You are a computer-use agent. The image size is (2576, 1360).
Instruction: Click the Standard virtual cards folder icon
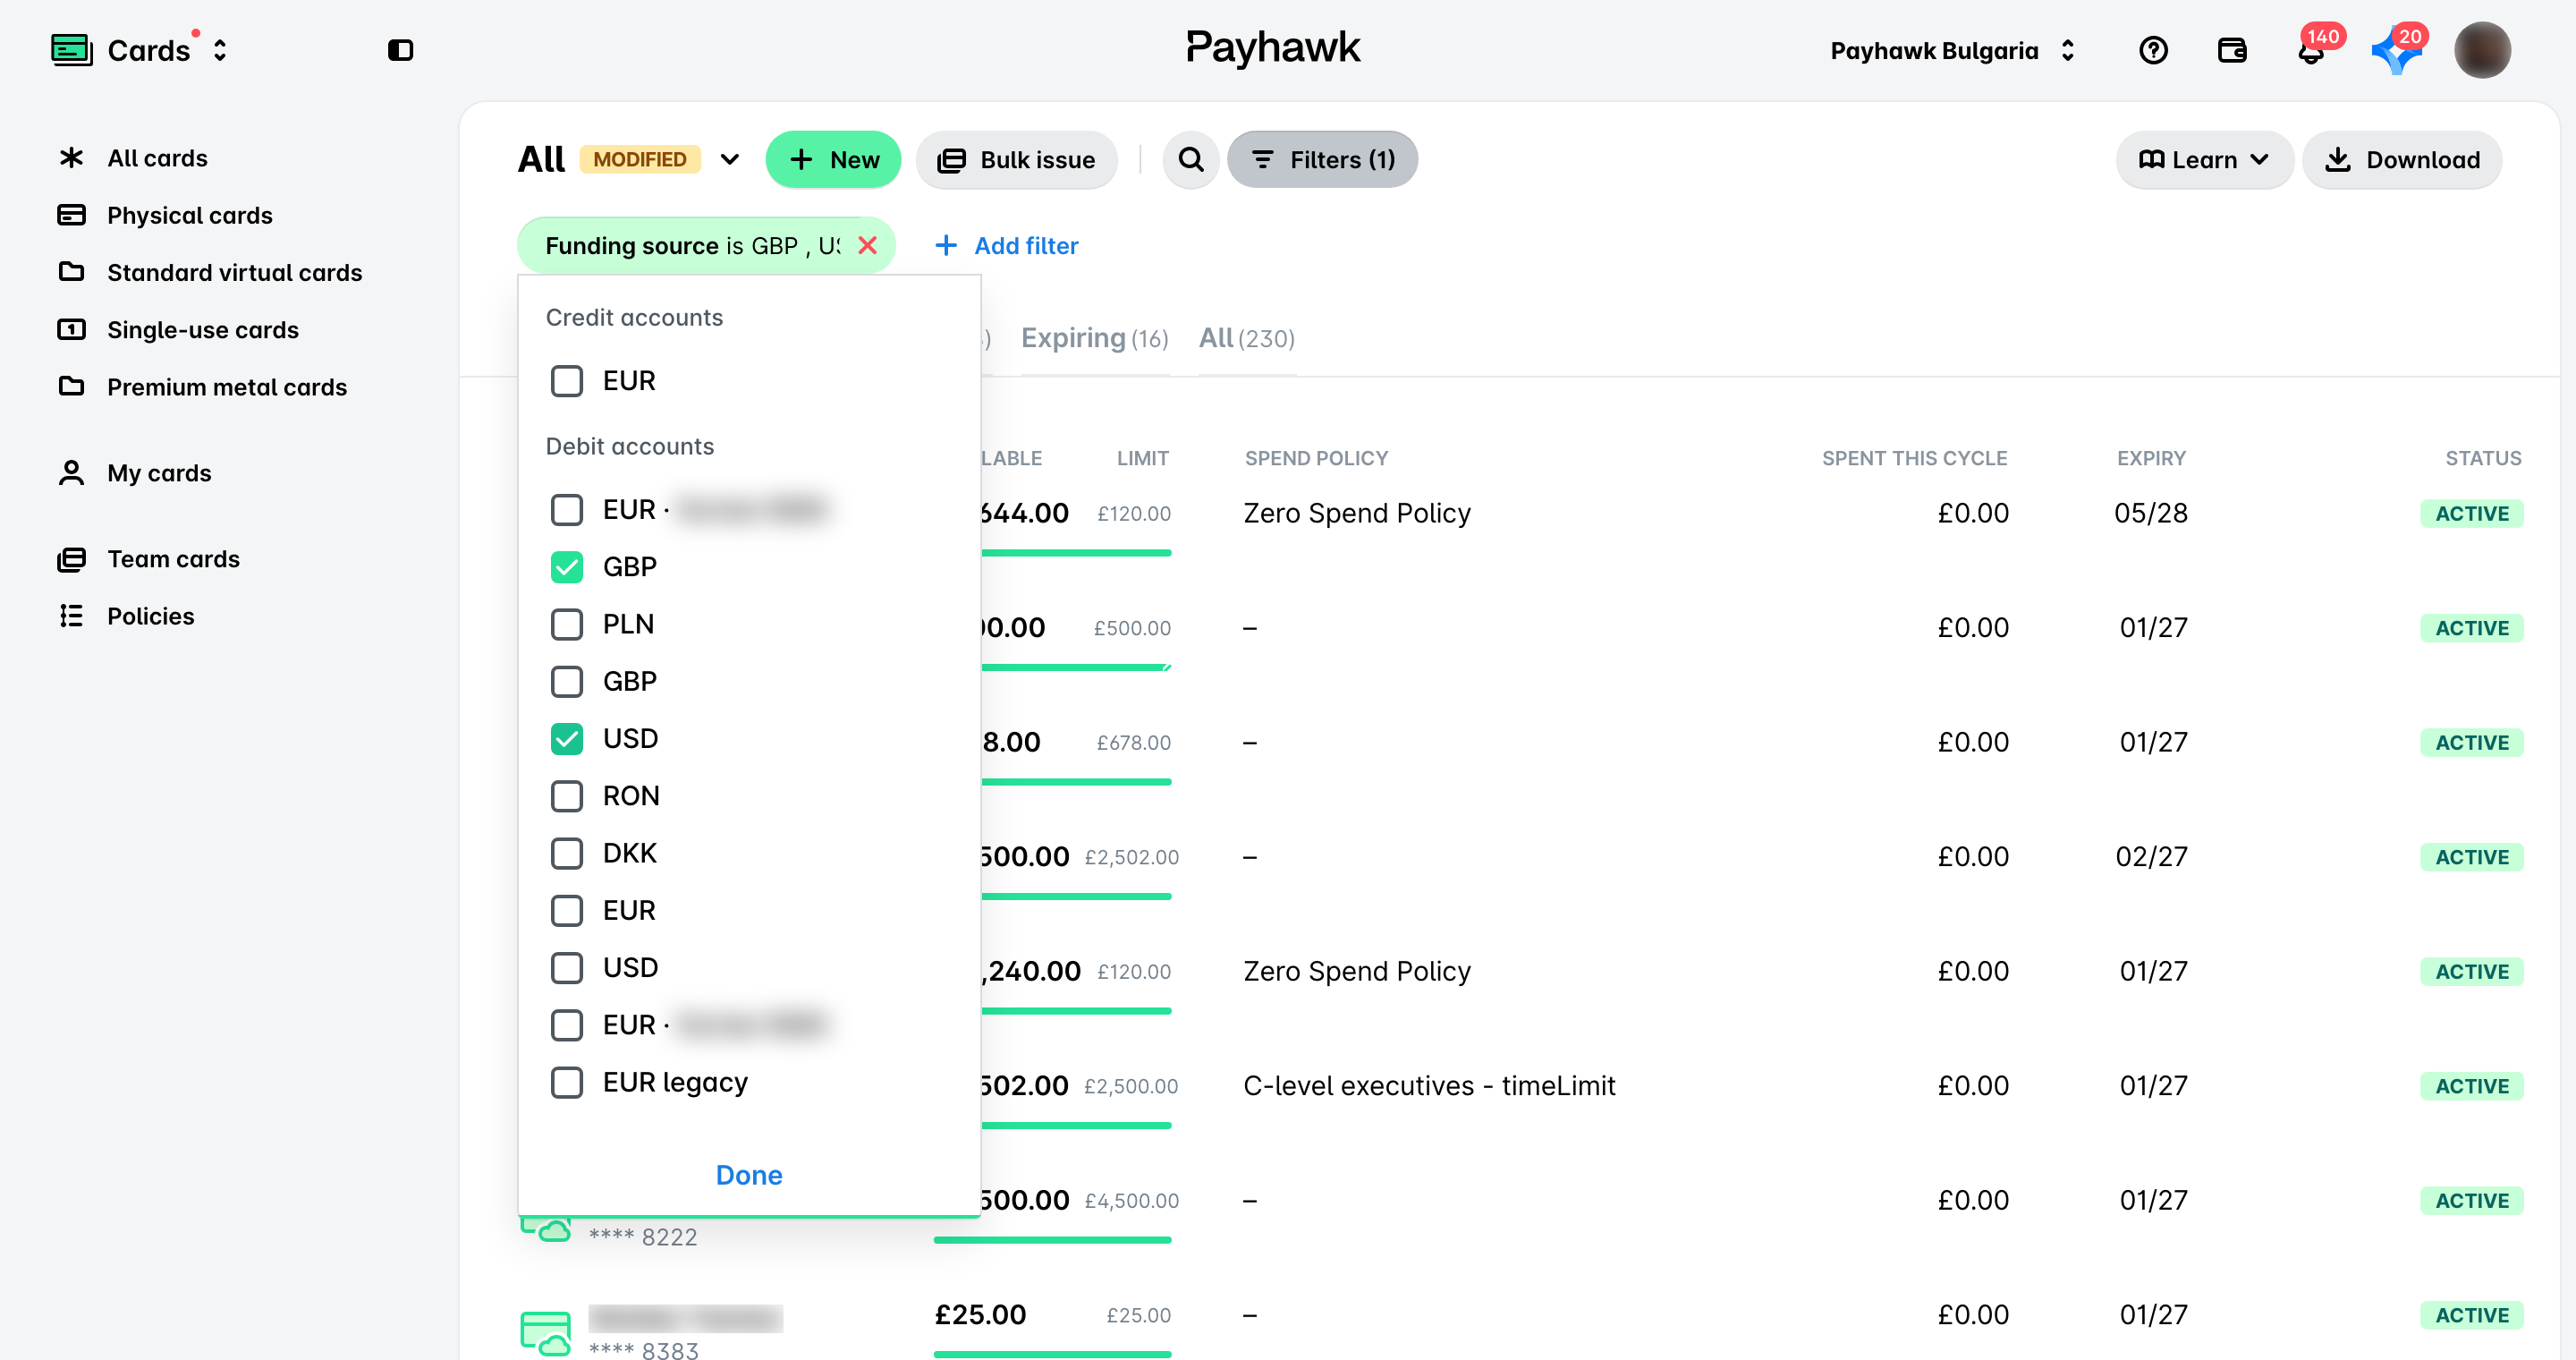pyautogui.click(x=71, y=272)
